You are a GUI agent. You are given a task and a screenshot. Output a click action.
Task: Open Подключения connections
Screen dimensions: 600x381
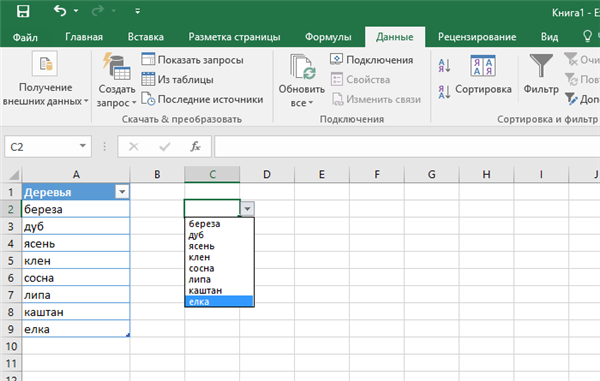(x=372, y=60)
